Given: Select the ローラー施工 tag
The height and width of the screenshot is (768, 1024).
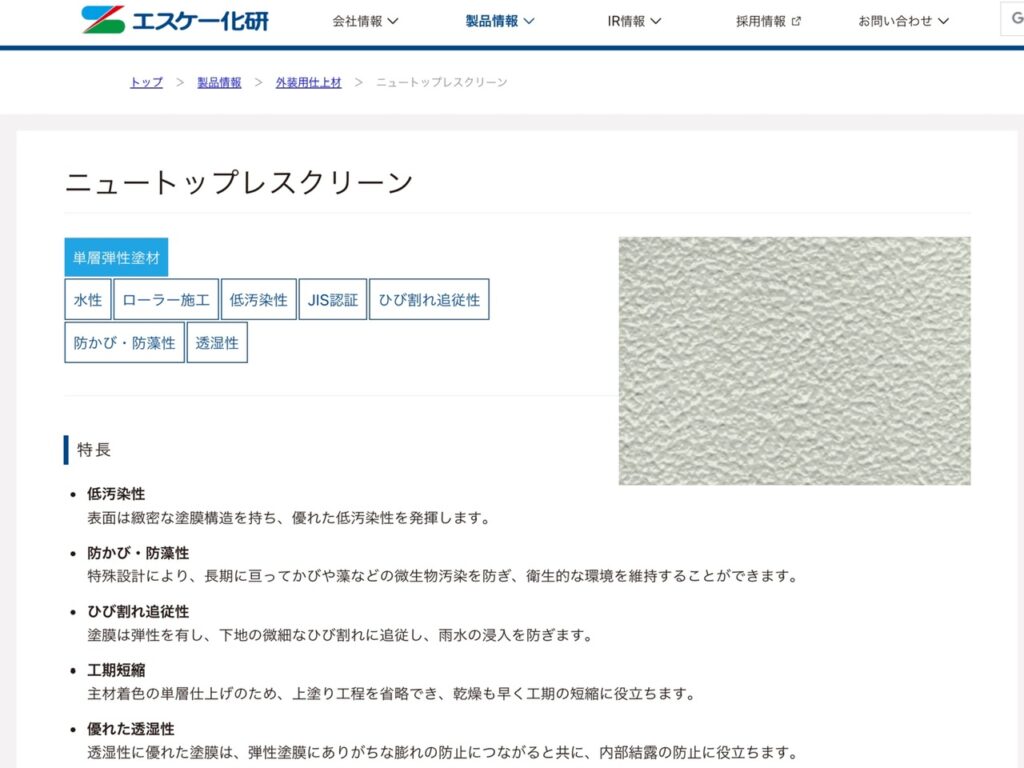Looking at the screenshot, I should (x=166, y=300).
